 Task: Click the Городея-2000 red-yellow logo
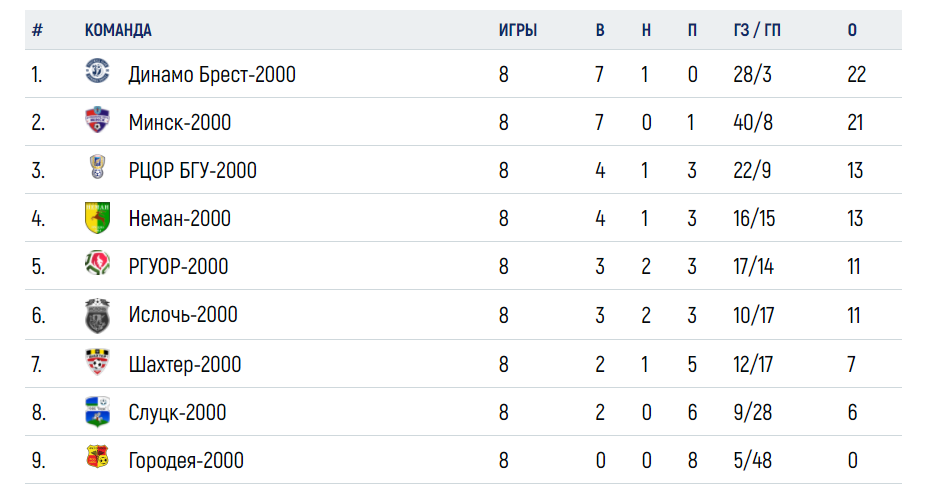(97, 457)
